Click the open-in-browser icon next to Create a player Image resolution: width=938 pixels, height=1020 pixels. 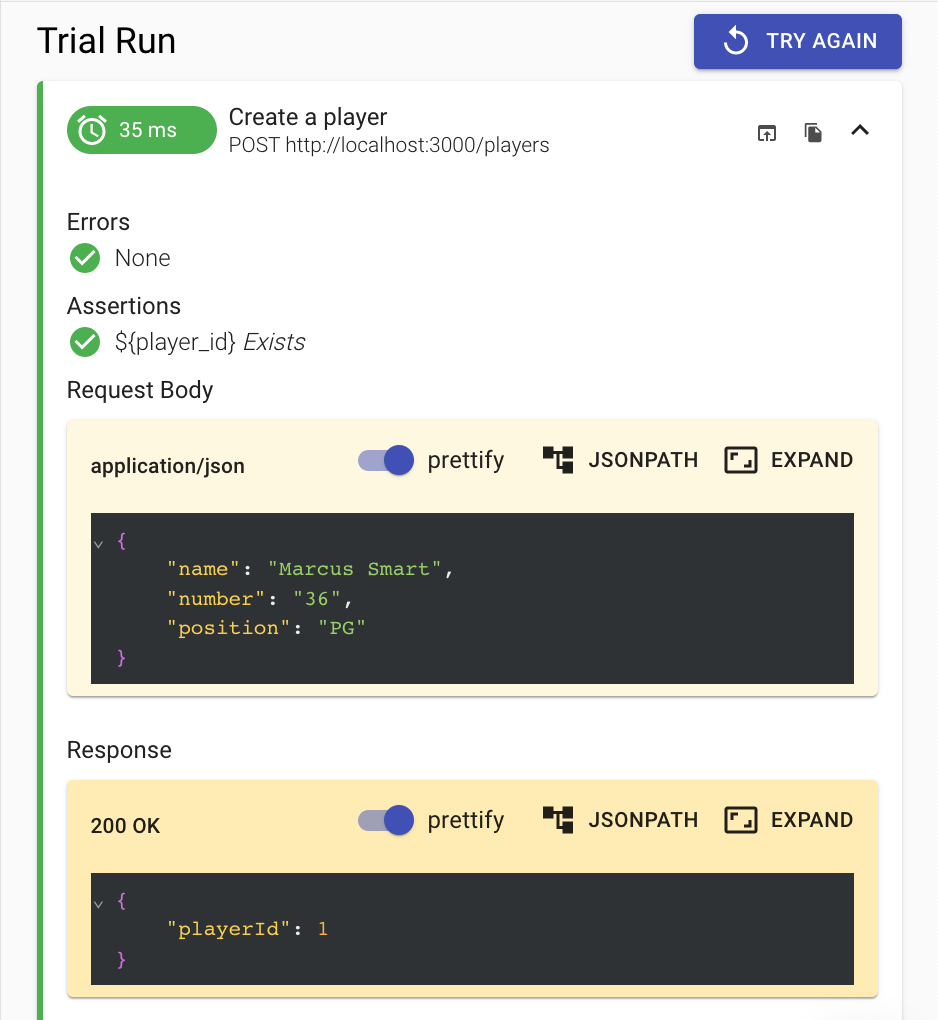point(767,133)
